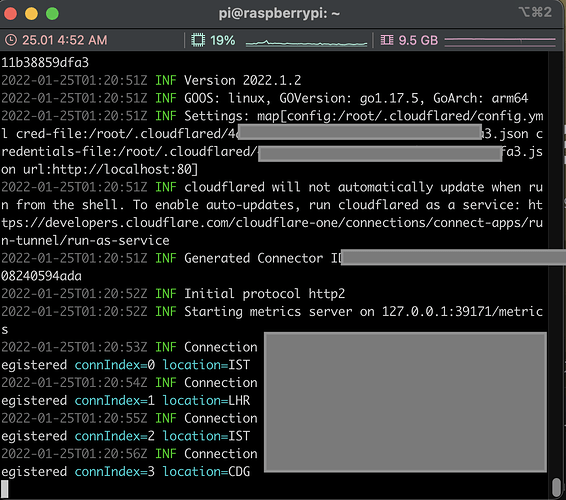Click the red close window button
This screenshot has width=566, height=500.
tap(10, 14)
